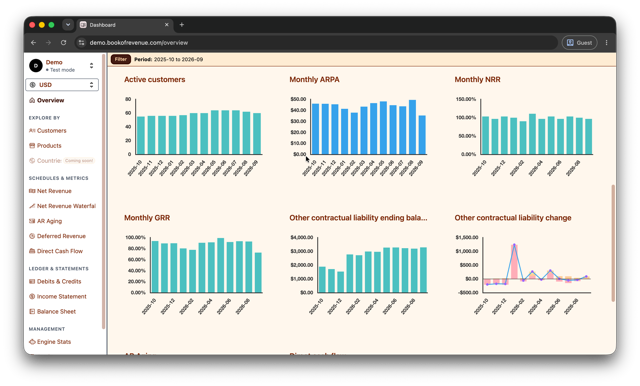Open the USD currency dropdown
The image size is (640, 386).
pyautogui.click(x=62, y=85)
